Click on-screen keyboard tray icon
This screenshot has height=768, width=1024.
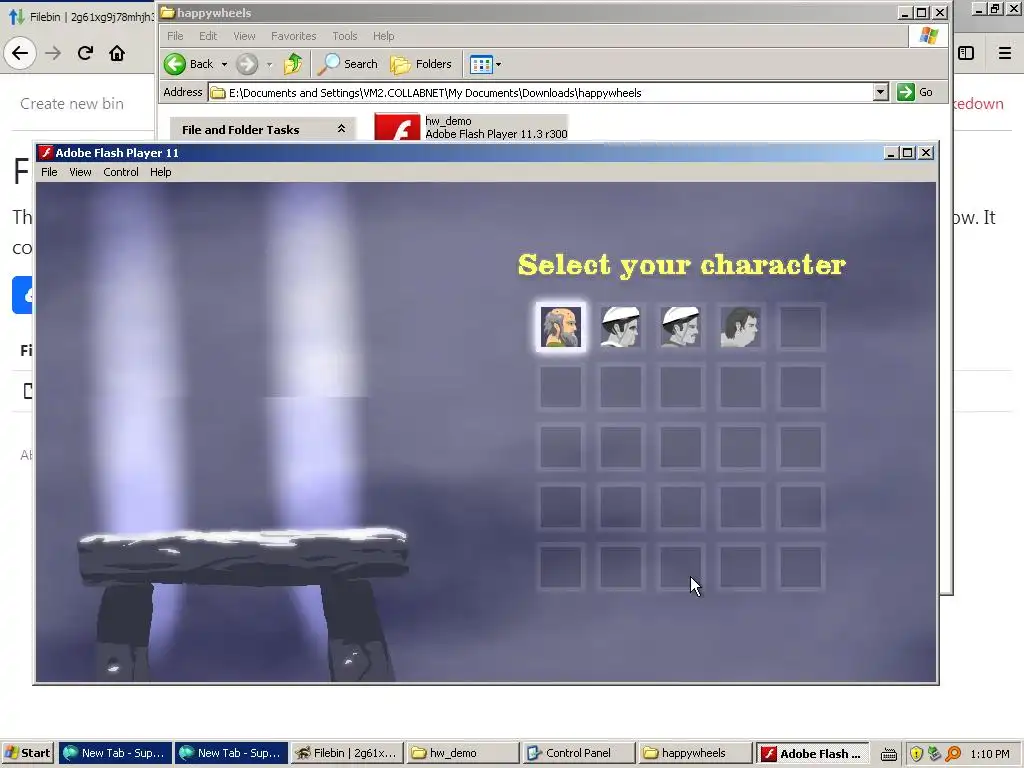(x=889, y=754)
